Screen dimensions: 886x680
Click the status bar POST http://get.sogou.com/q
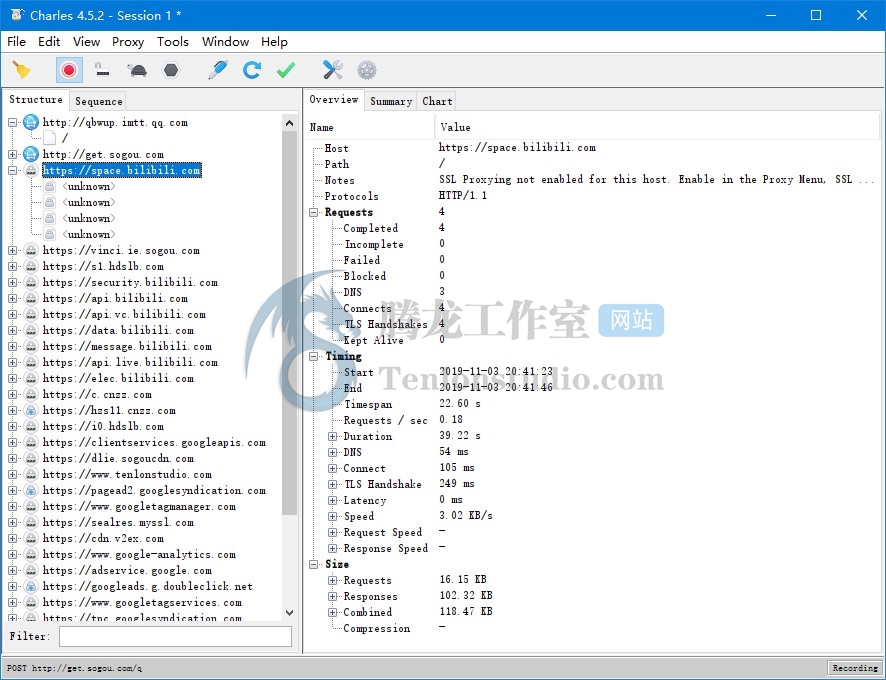tap(75, 668)
